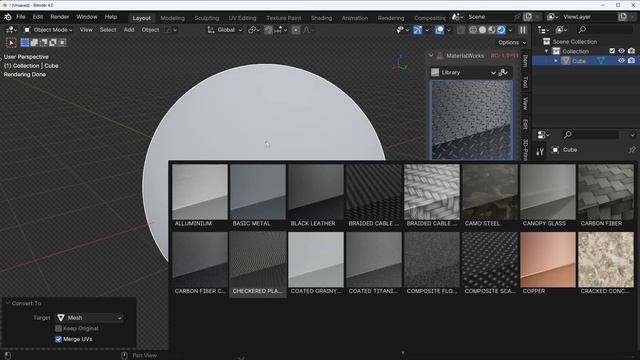Open viewport shading options dropdown arrow
This screenshot has height=360, width=640.
tap(510, 30)
